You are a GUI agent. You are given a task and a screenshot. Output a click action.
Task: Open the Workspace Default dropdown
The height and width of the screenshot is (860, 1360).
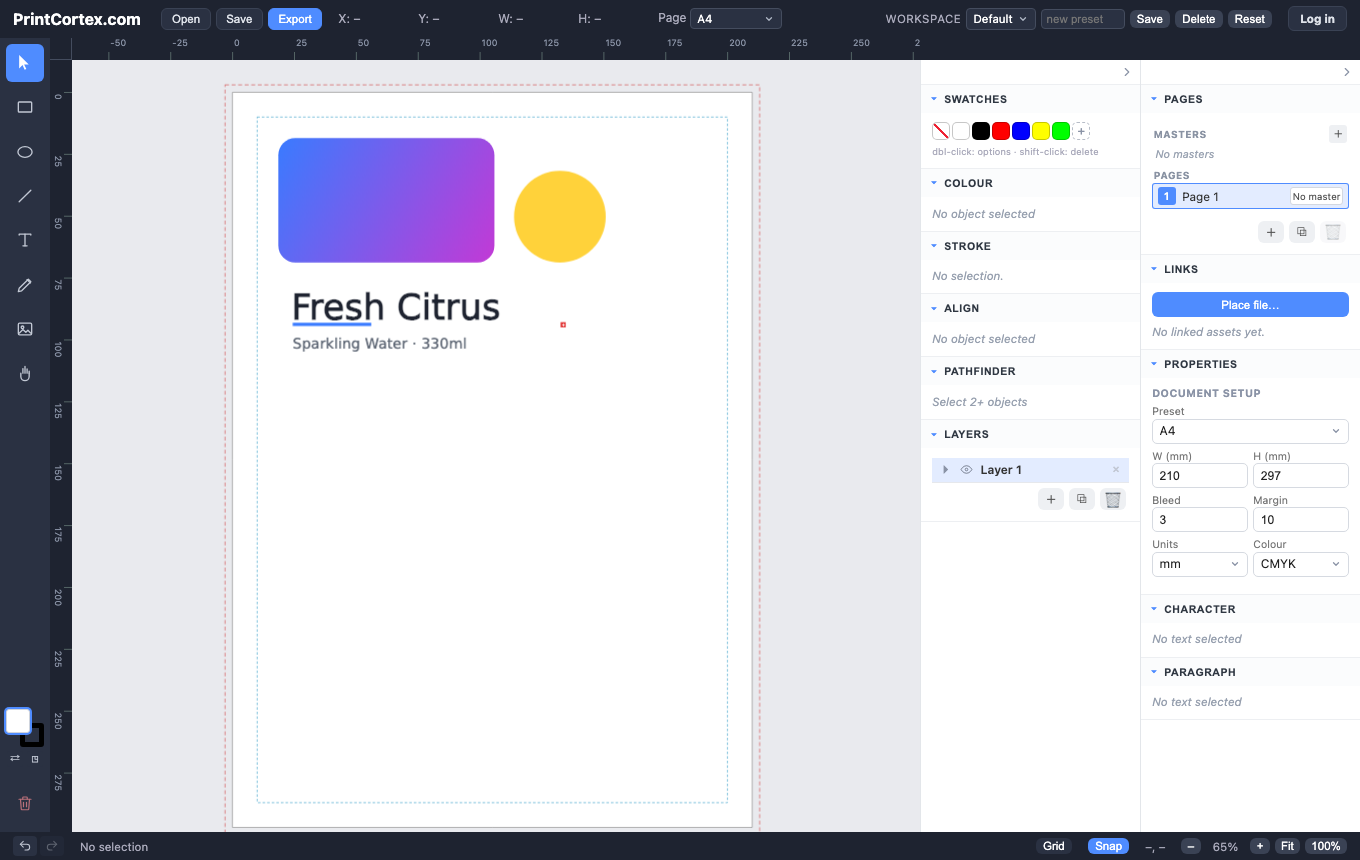[1001, 19]
